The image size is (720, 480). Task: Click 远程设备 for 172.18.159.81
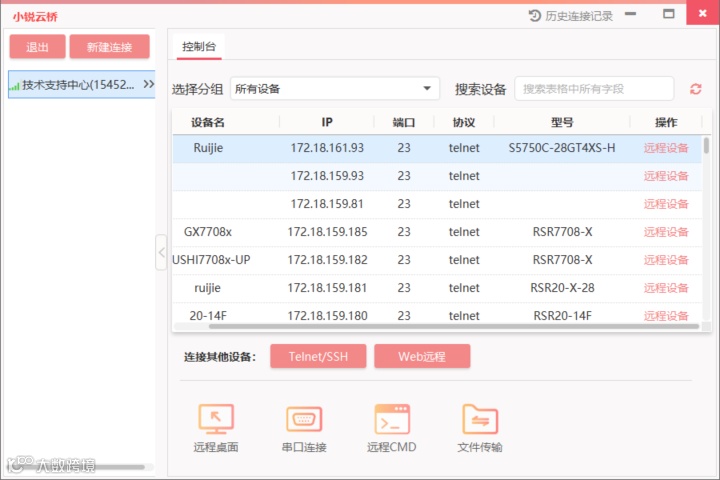(x=666, y=204)
